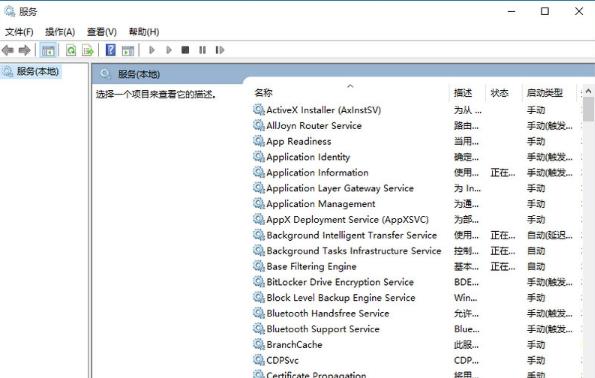
Task: Open the Help toolbar icon
Action: [x=110, y=50]
